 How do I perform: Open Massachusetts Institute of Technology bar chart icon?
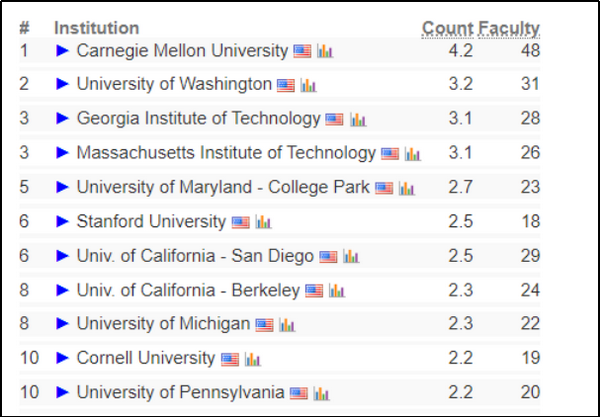click(412, 154)
